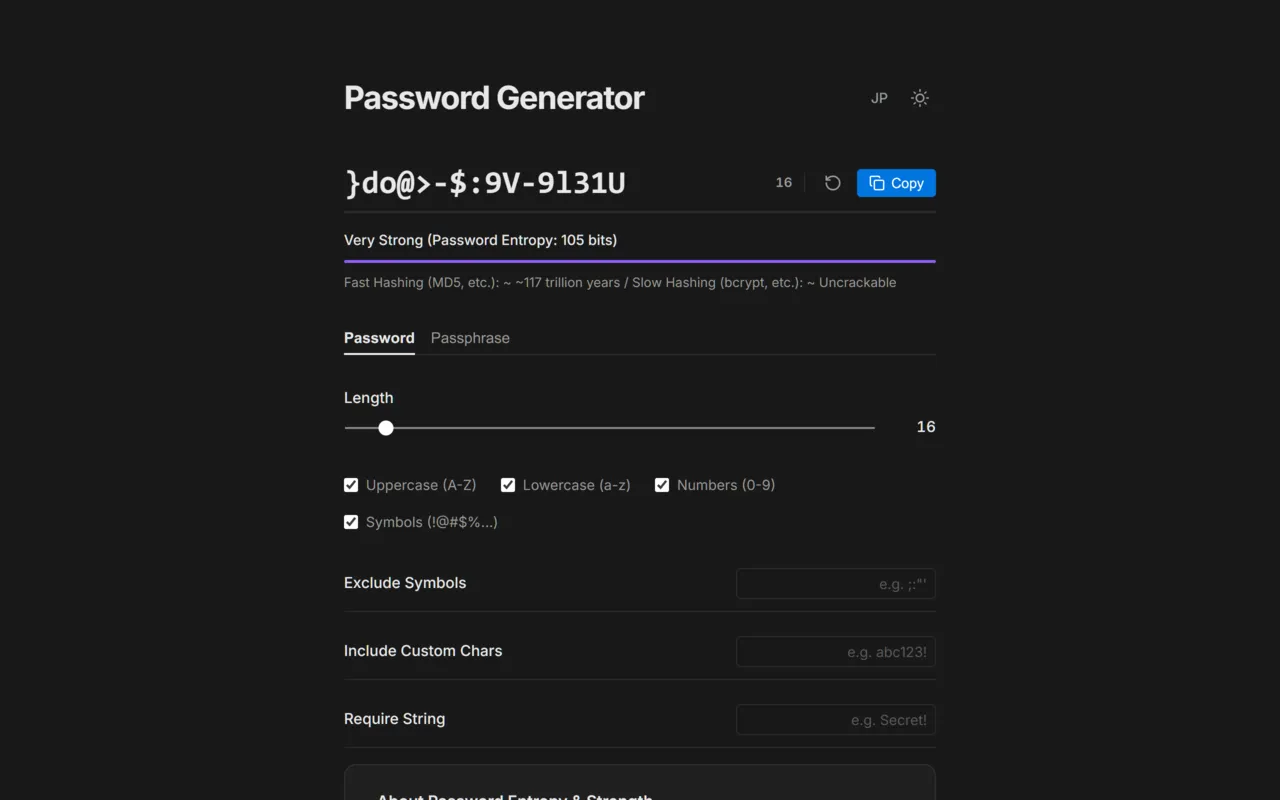
Task: Click the Fast Hashing crack time text
Action: tap(620, 283)
